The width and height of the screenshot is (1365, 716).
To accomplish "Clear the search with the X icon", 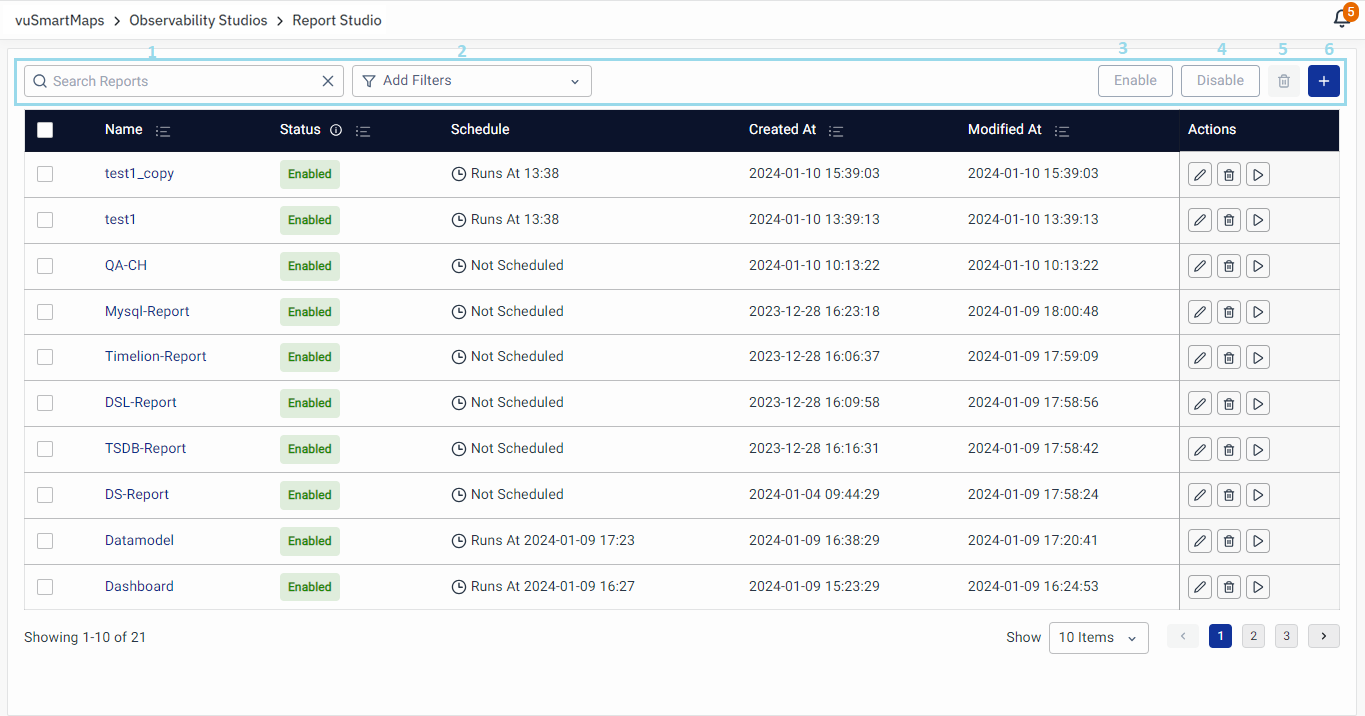I will [328, 81].
